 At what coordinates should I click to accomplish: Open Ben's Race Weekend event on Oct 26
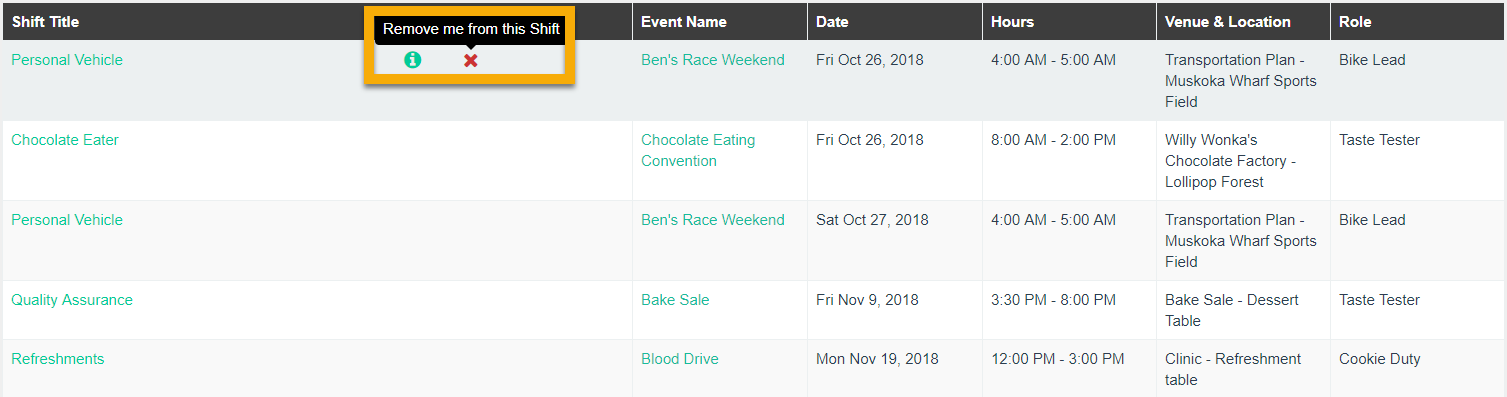pos(713,60)
